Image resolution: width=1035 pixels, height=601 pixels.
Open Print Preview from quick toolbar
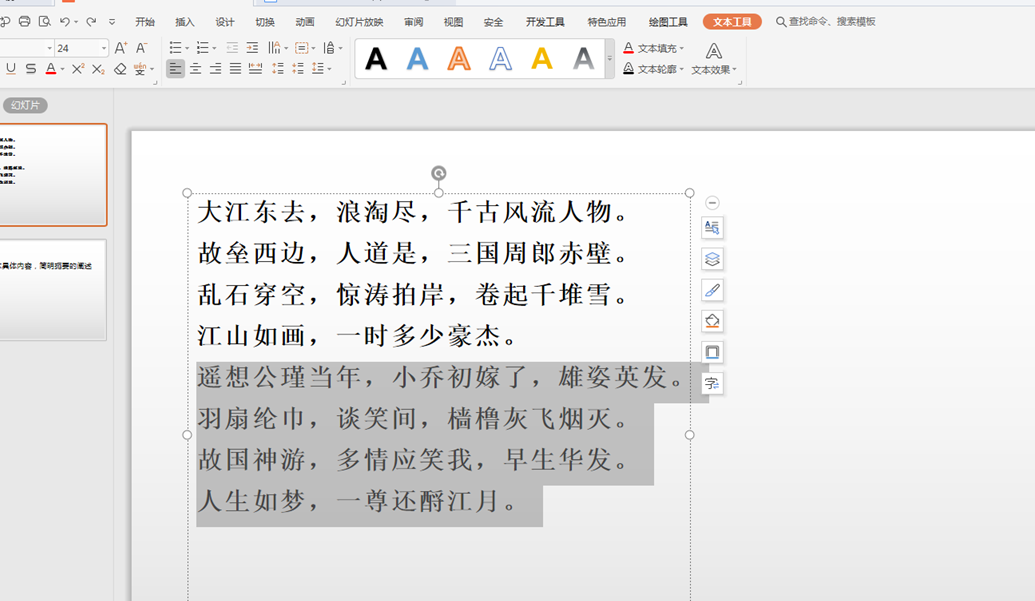point(45,22)
